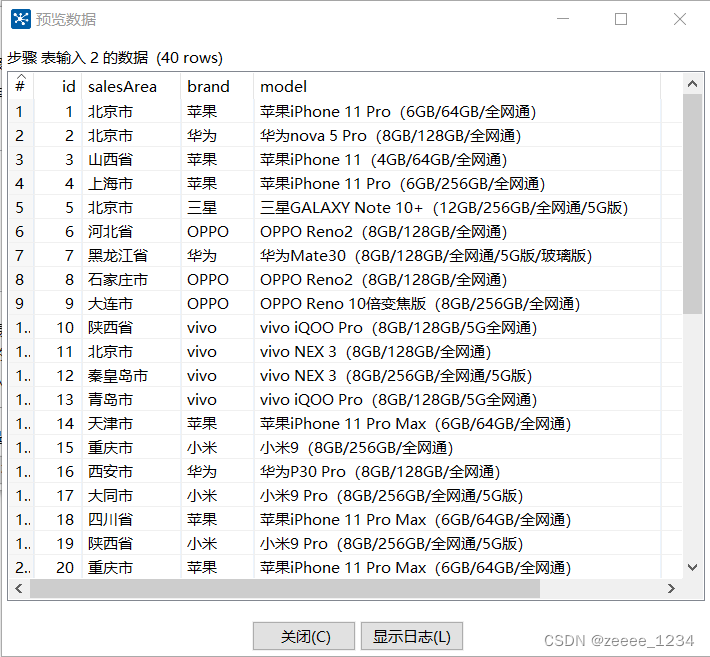The width and height of the screenshot is (710, 657).
Task: Maximize the 预览数据 window
Action: pos(621,19)
